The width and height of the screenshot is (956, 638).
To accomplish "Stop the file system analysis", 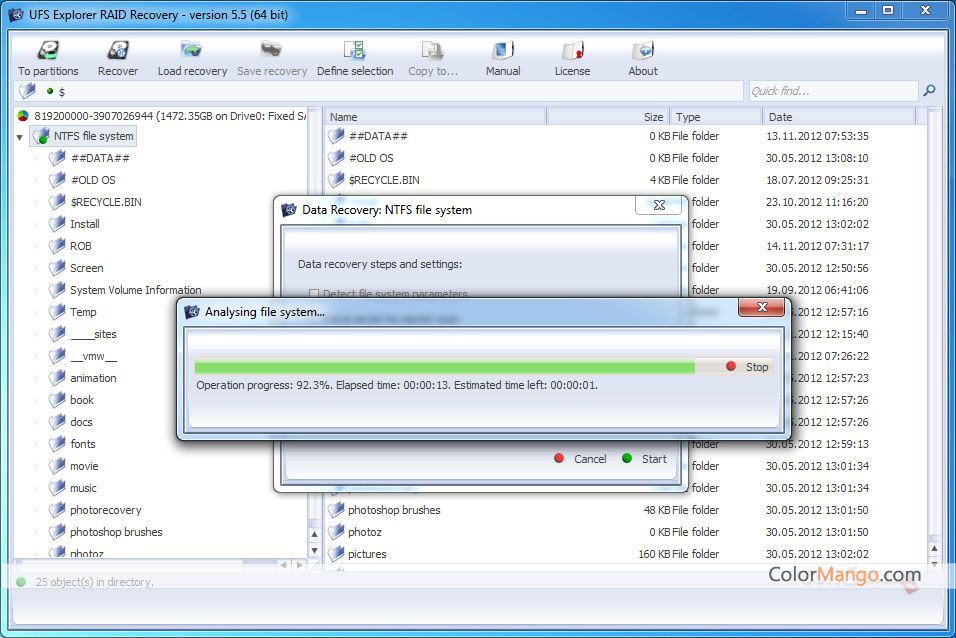I will pos(747,367).
